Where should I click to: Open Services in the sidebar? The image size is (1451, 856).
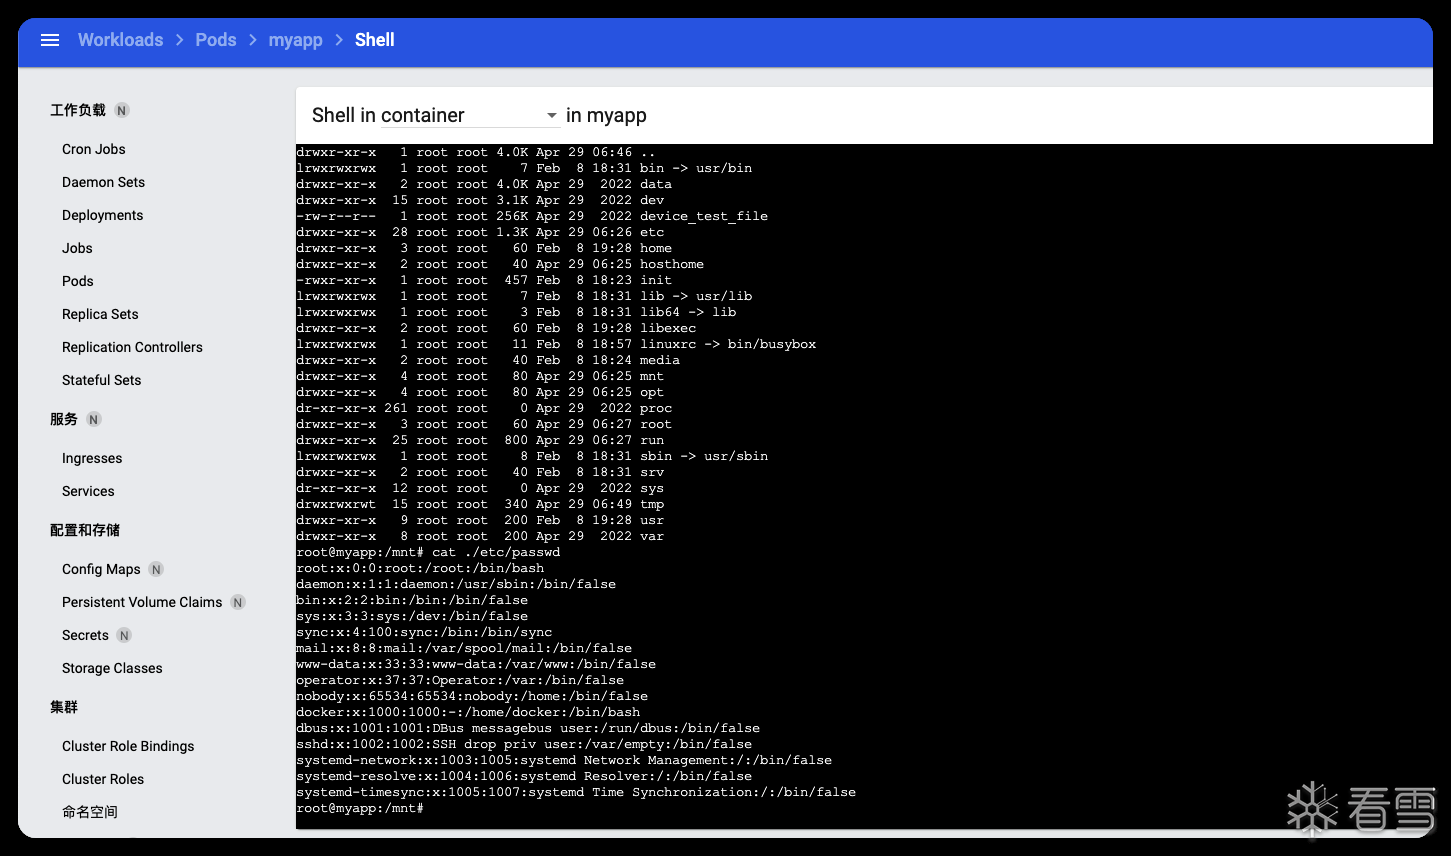[x=88, y=491]
